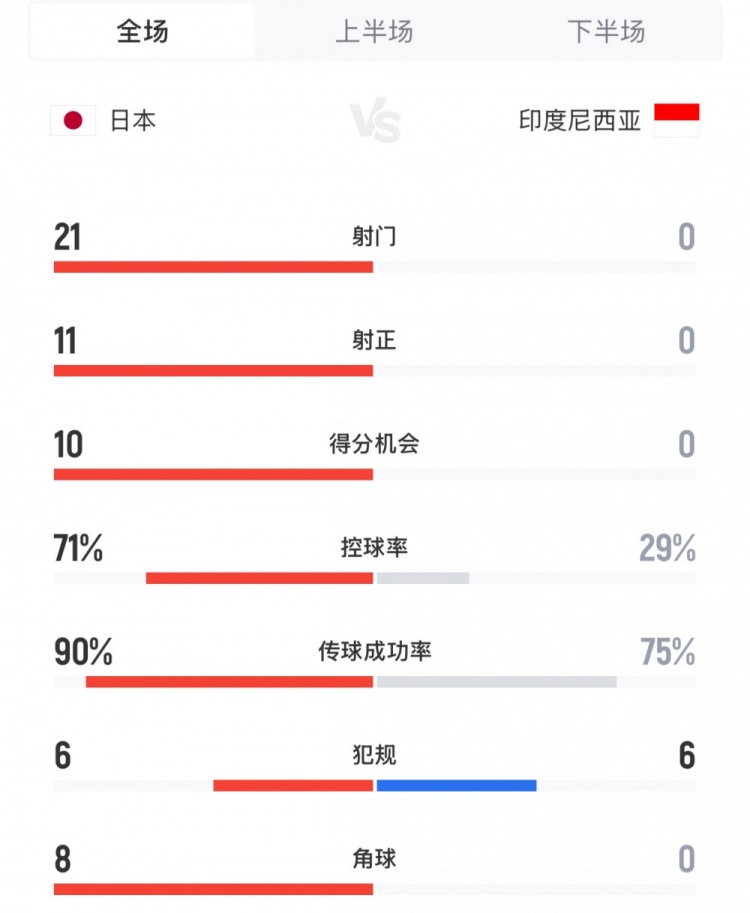750x913 pixels.
Task: Click the VS badge between the teams
Action: [375, 120]
